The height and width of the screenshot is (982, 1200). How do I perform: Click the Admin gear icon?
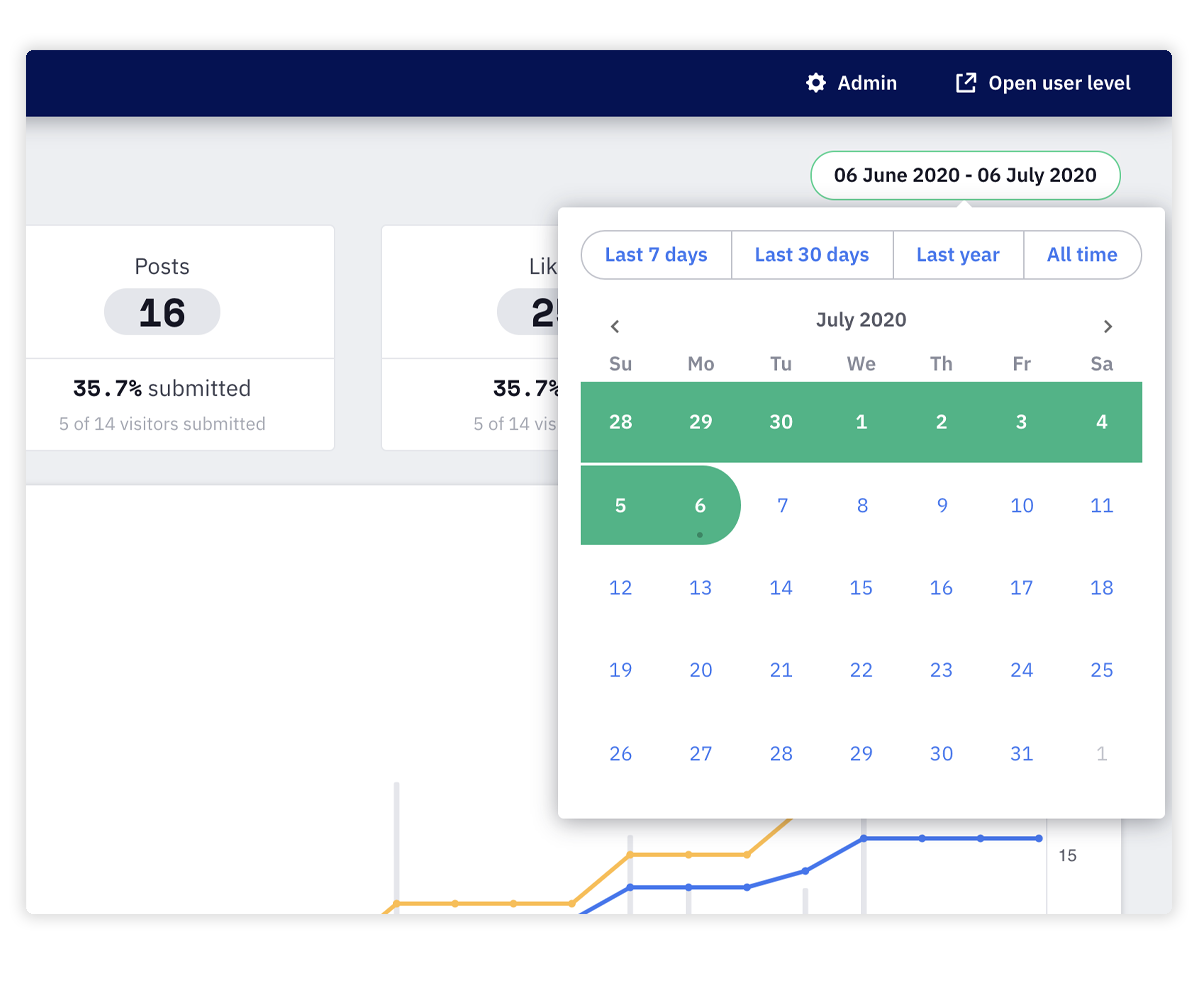point(816,83)
